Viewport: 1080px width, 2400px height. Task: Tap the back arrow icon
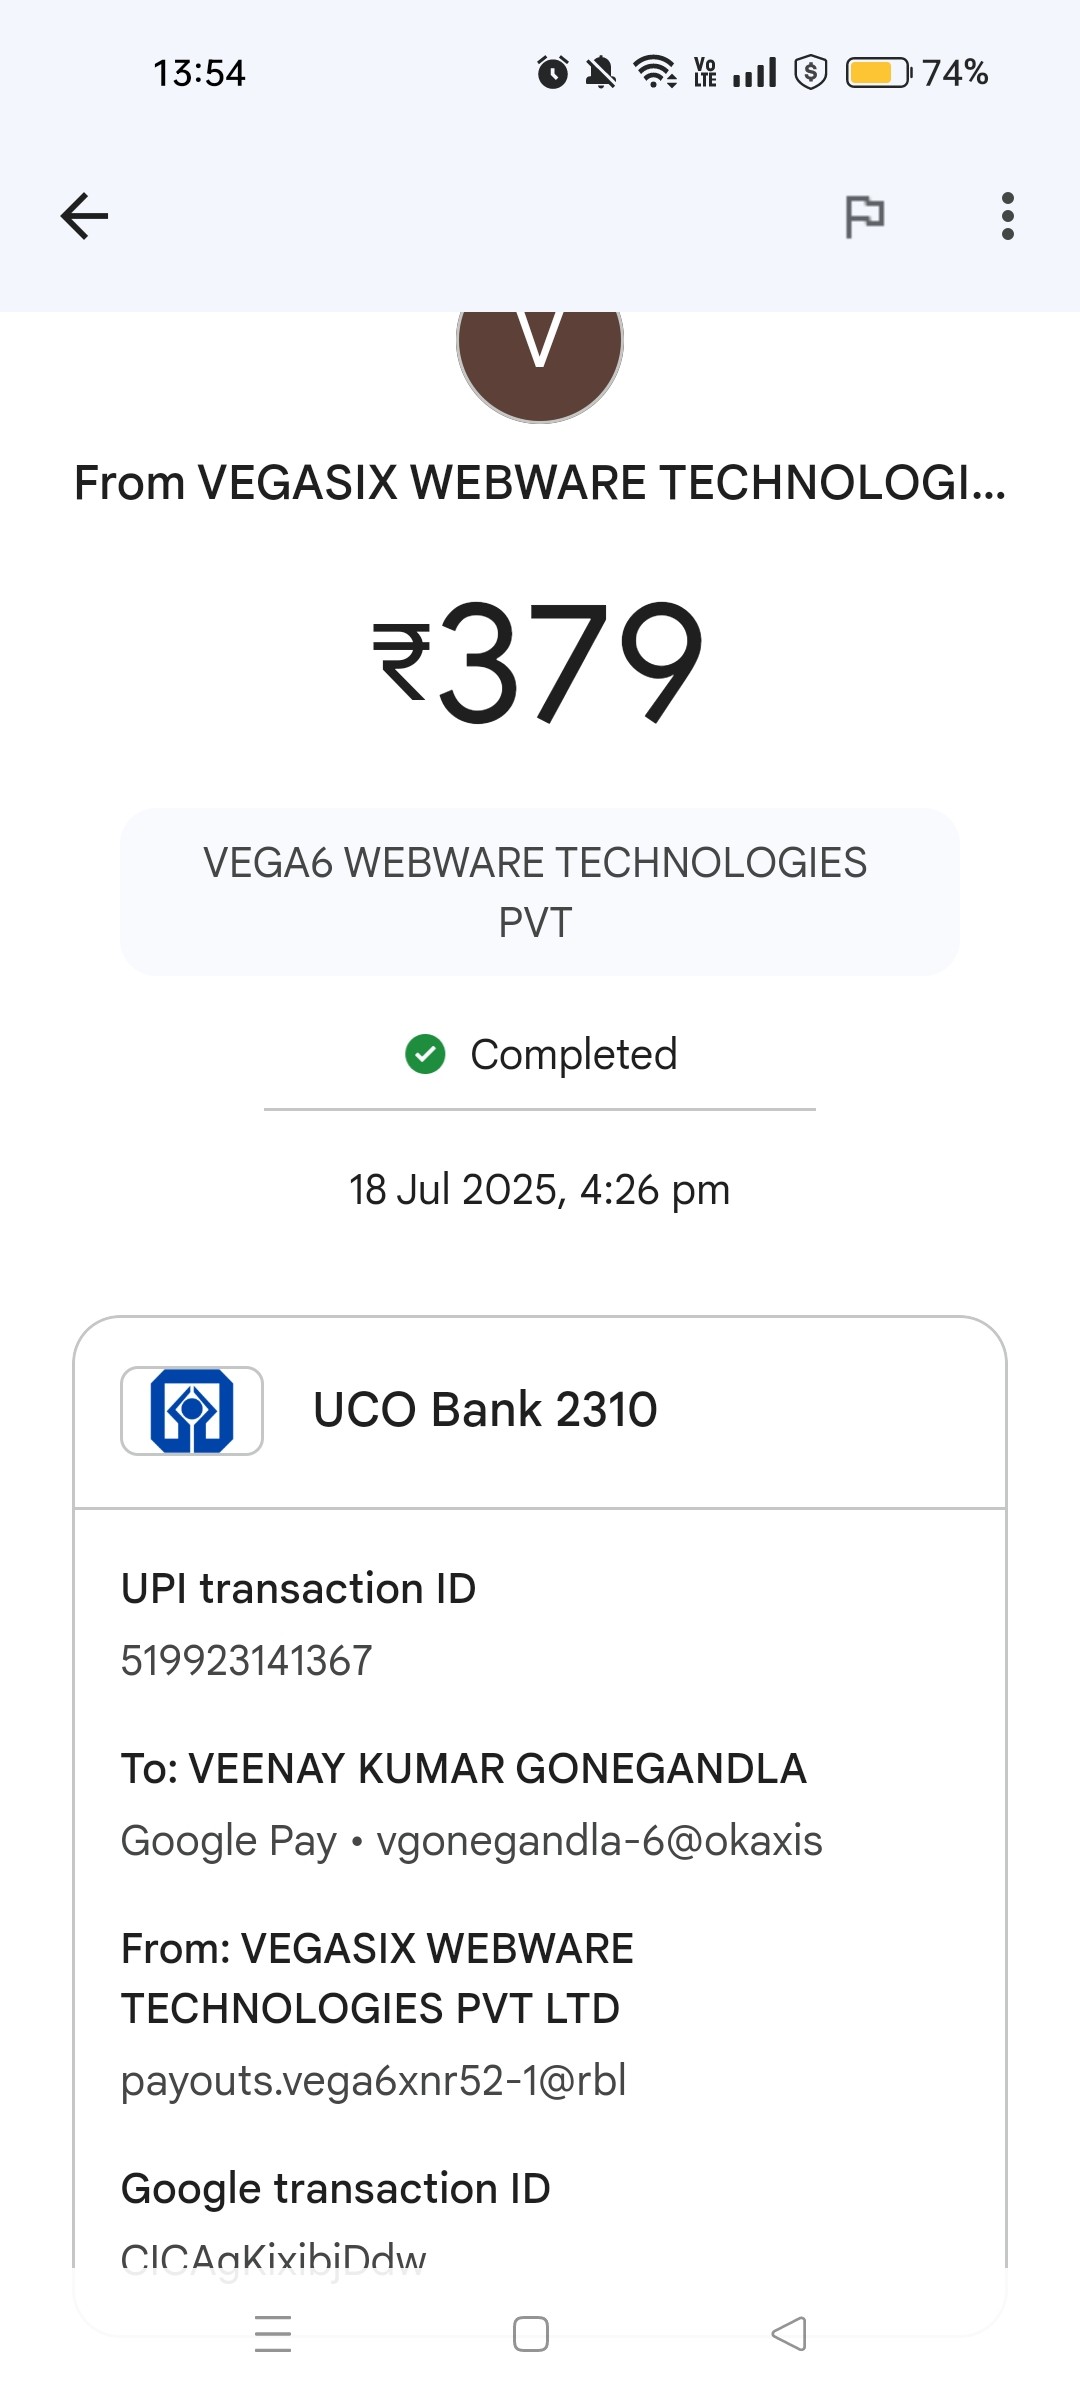[84, 216]
